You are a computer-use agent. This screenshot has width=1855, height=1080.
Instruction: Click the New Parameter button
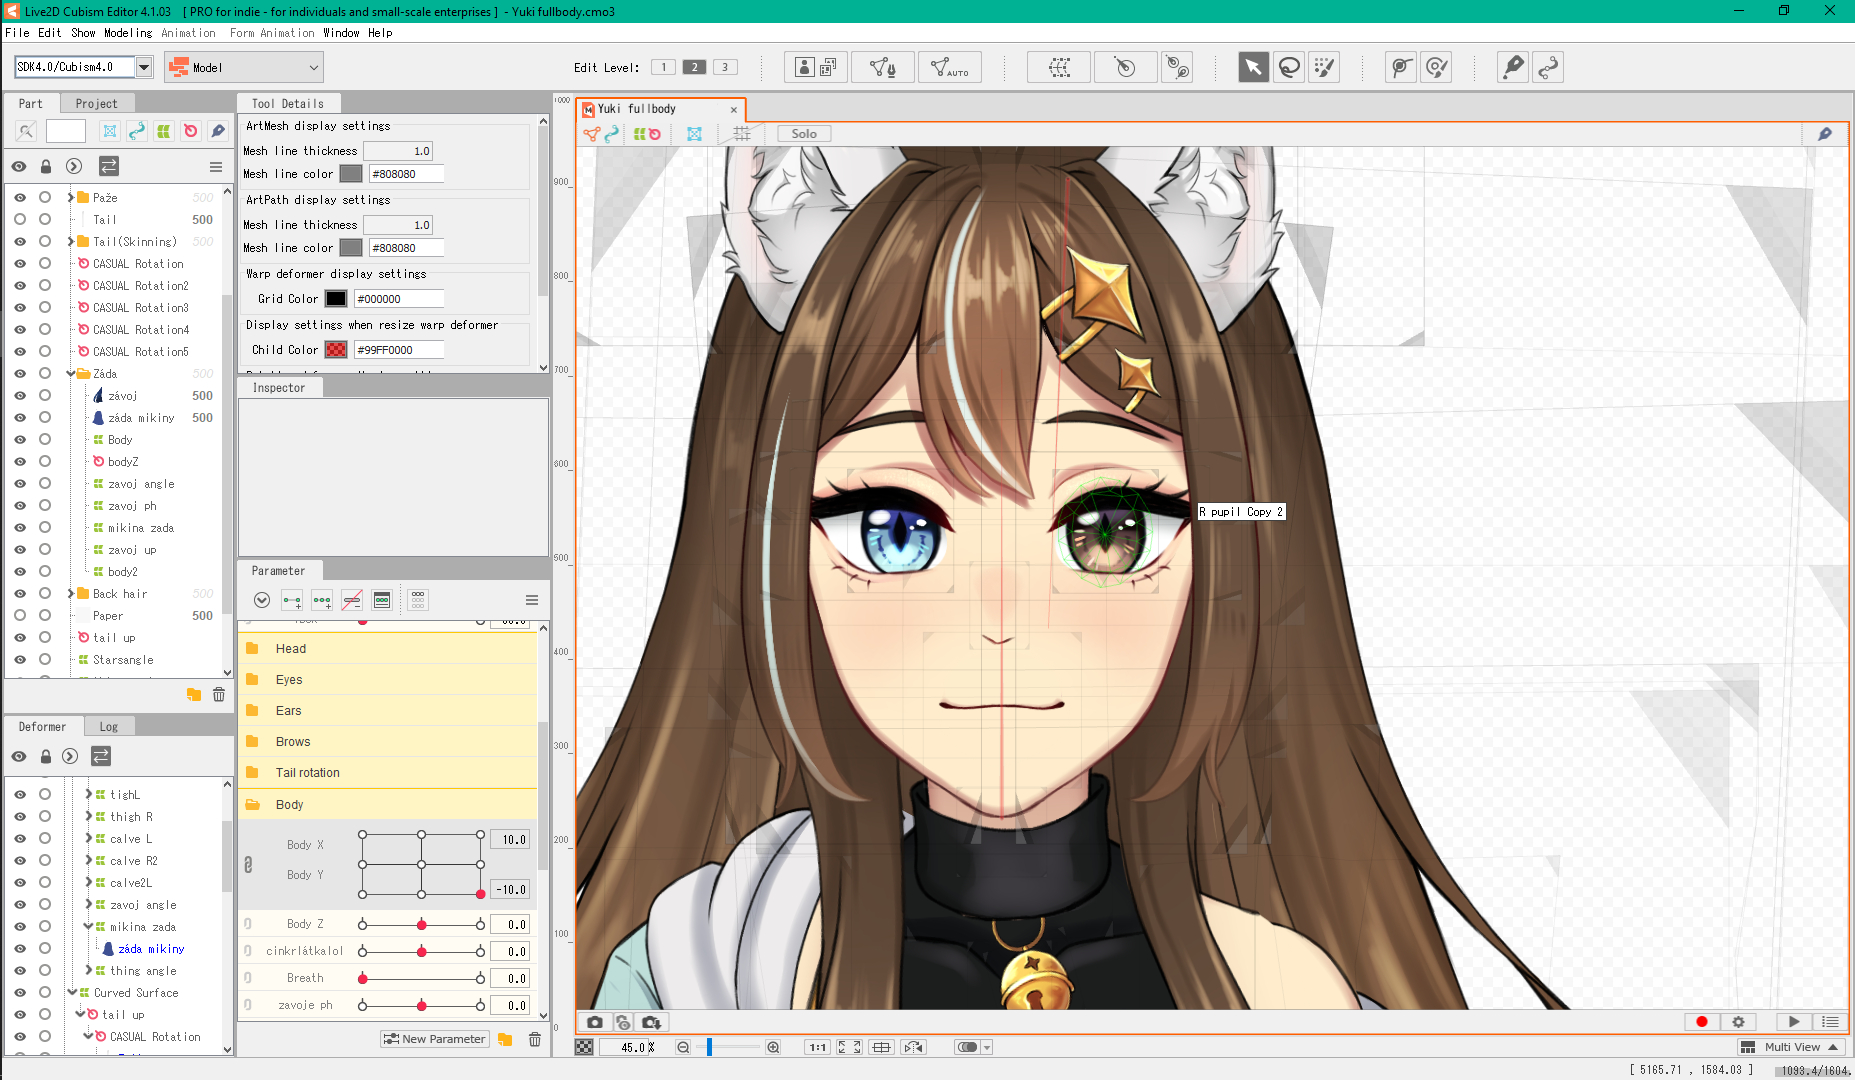click(435, 1040)
